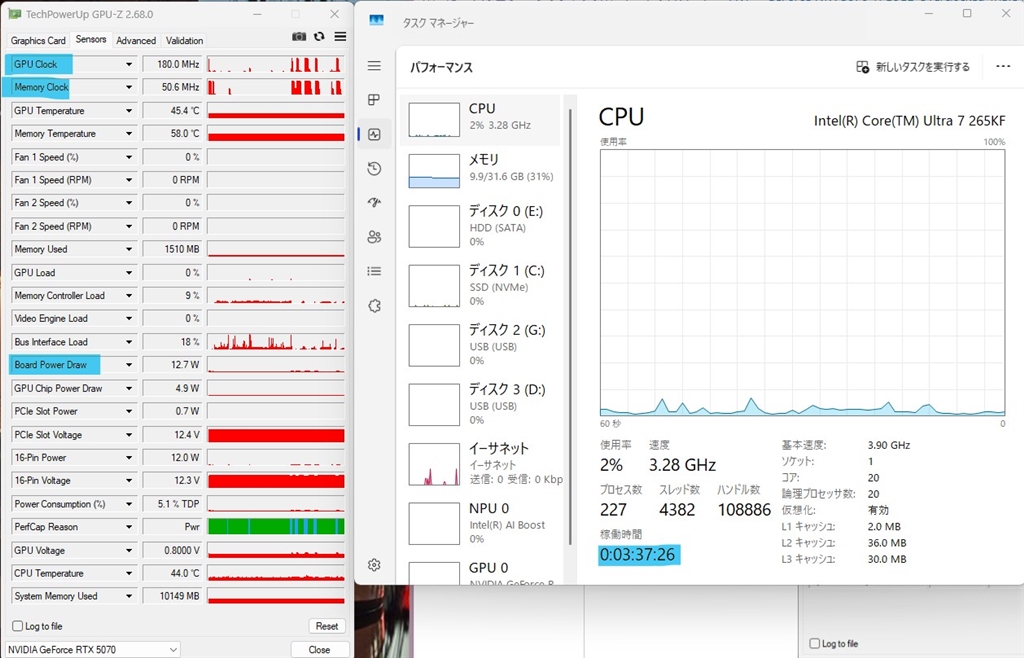Image resolution: width=1024 pixels, height=658 pixels.
Task: Open the more options ellipsis in Task Manager
Action: pyautogui.click(x=1003, y=67)
